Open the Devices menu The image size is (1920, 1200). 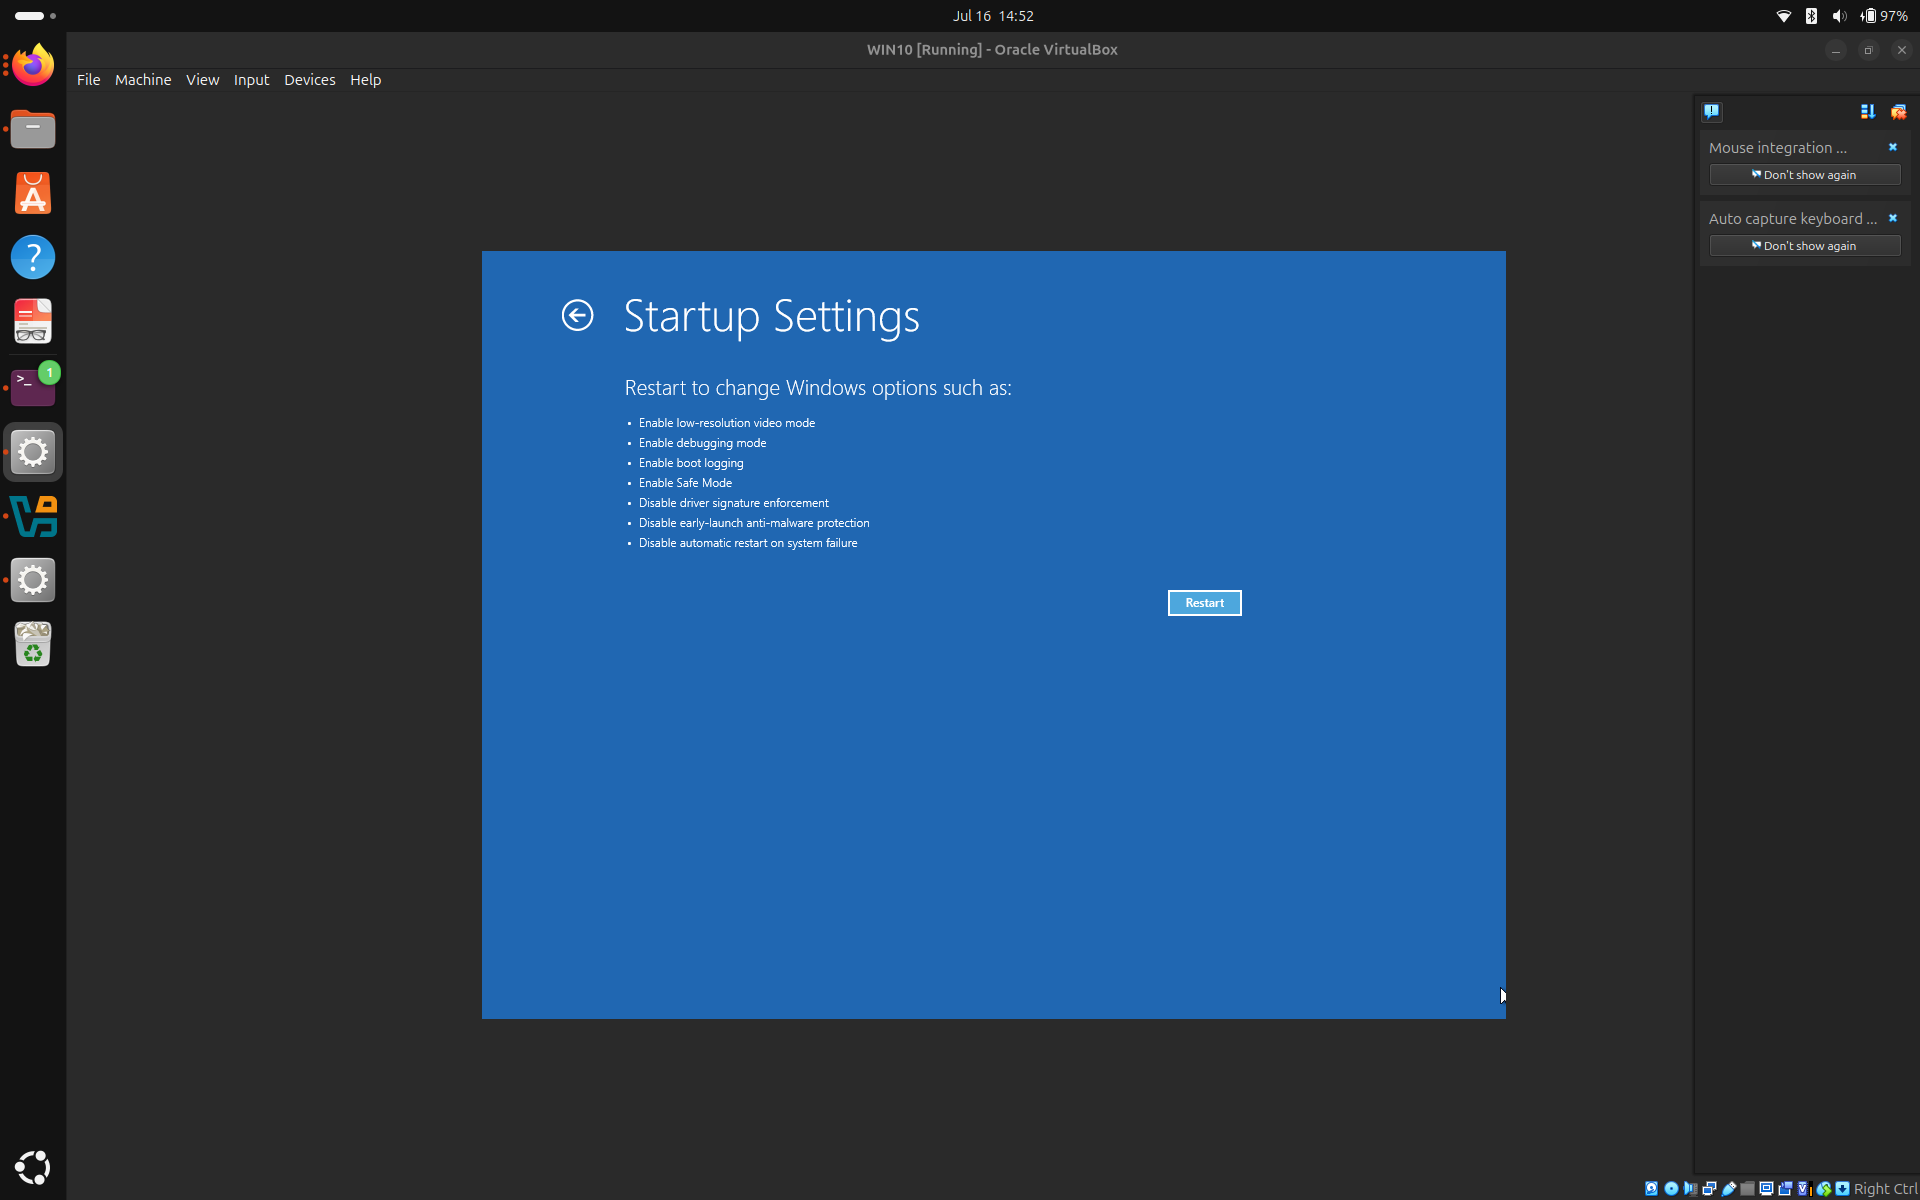pos(309,80)
